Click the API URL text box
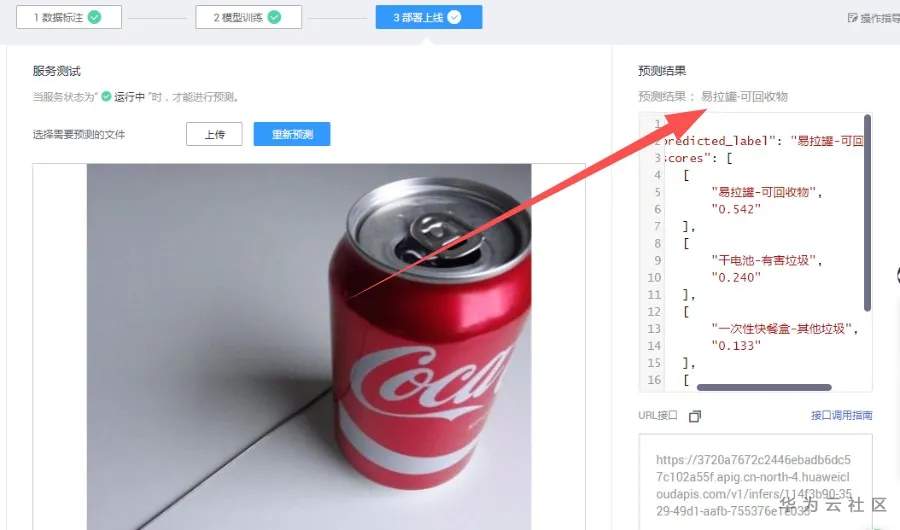The image size is (900, 530). (755, 482)
